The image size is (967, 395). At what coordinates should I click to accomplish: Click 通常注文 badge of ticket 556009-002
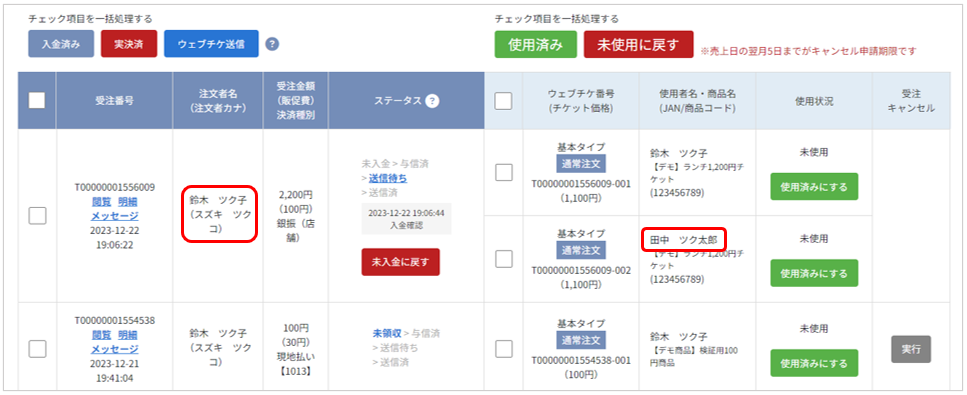(x=581, y=250)
